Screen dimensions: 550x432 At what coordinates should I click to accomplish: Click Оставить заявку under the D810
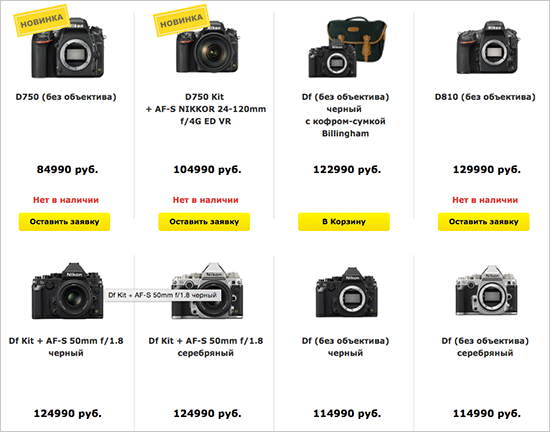pos(484,222)
